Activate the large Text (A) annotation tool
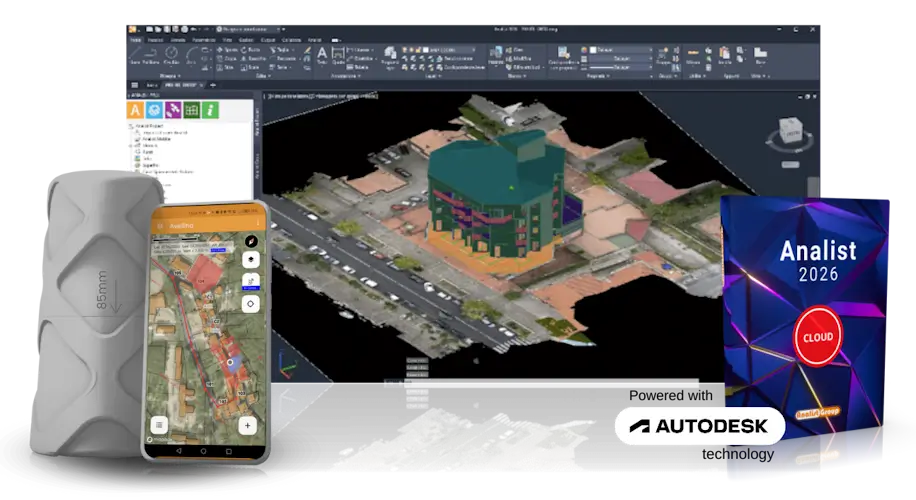Viewport: 916px width, 500px height. pos(322,56)
